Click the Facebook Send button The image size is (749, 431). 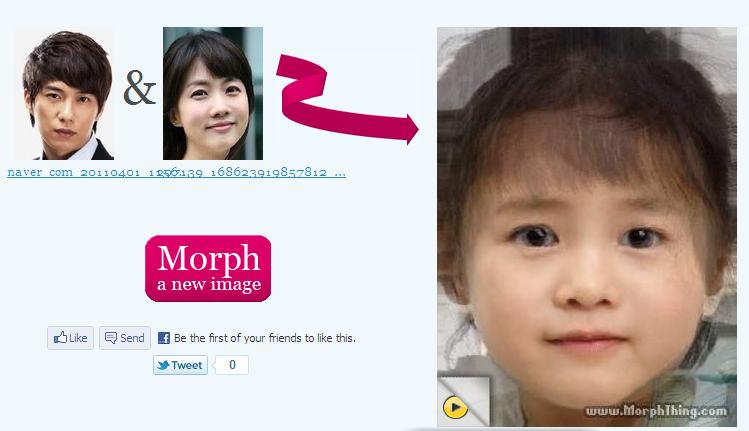coord(125,338)
